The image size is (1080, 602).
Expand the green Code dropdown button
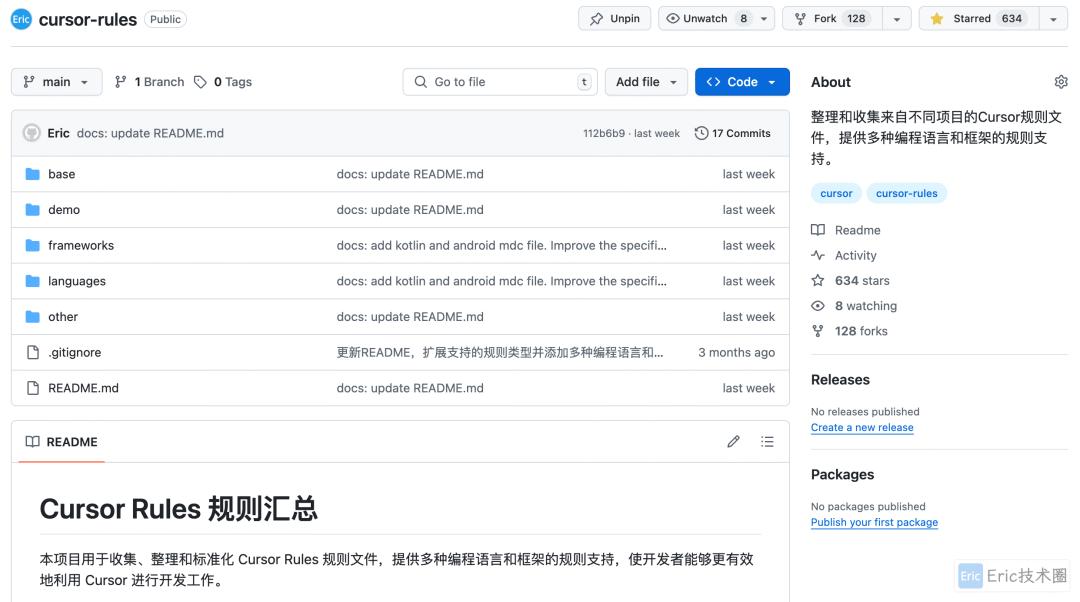click(742, 82)
